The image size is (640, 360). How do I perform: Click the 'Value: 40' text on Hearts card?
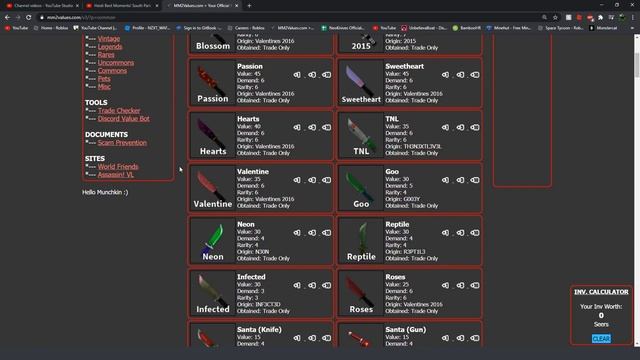point(249,127)
